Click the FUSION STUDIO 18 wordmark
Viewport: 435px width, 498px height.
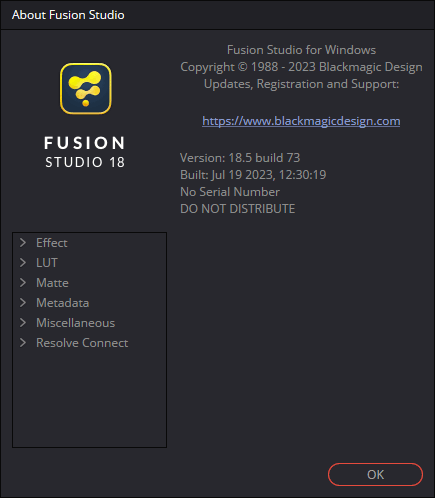point(85,152)
